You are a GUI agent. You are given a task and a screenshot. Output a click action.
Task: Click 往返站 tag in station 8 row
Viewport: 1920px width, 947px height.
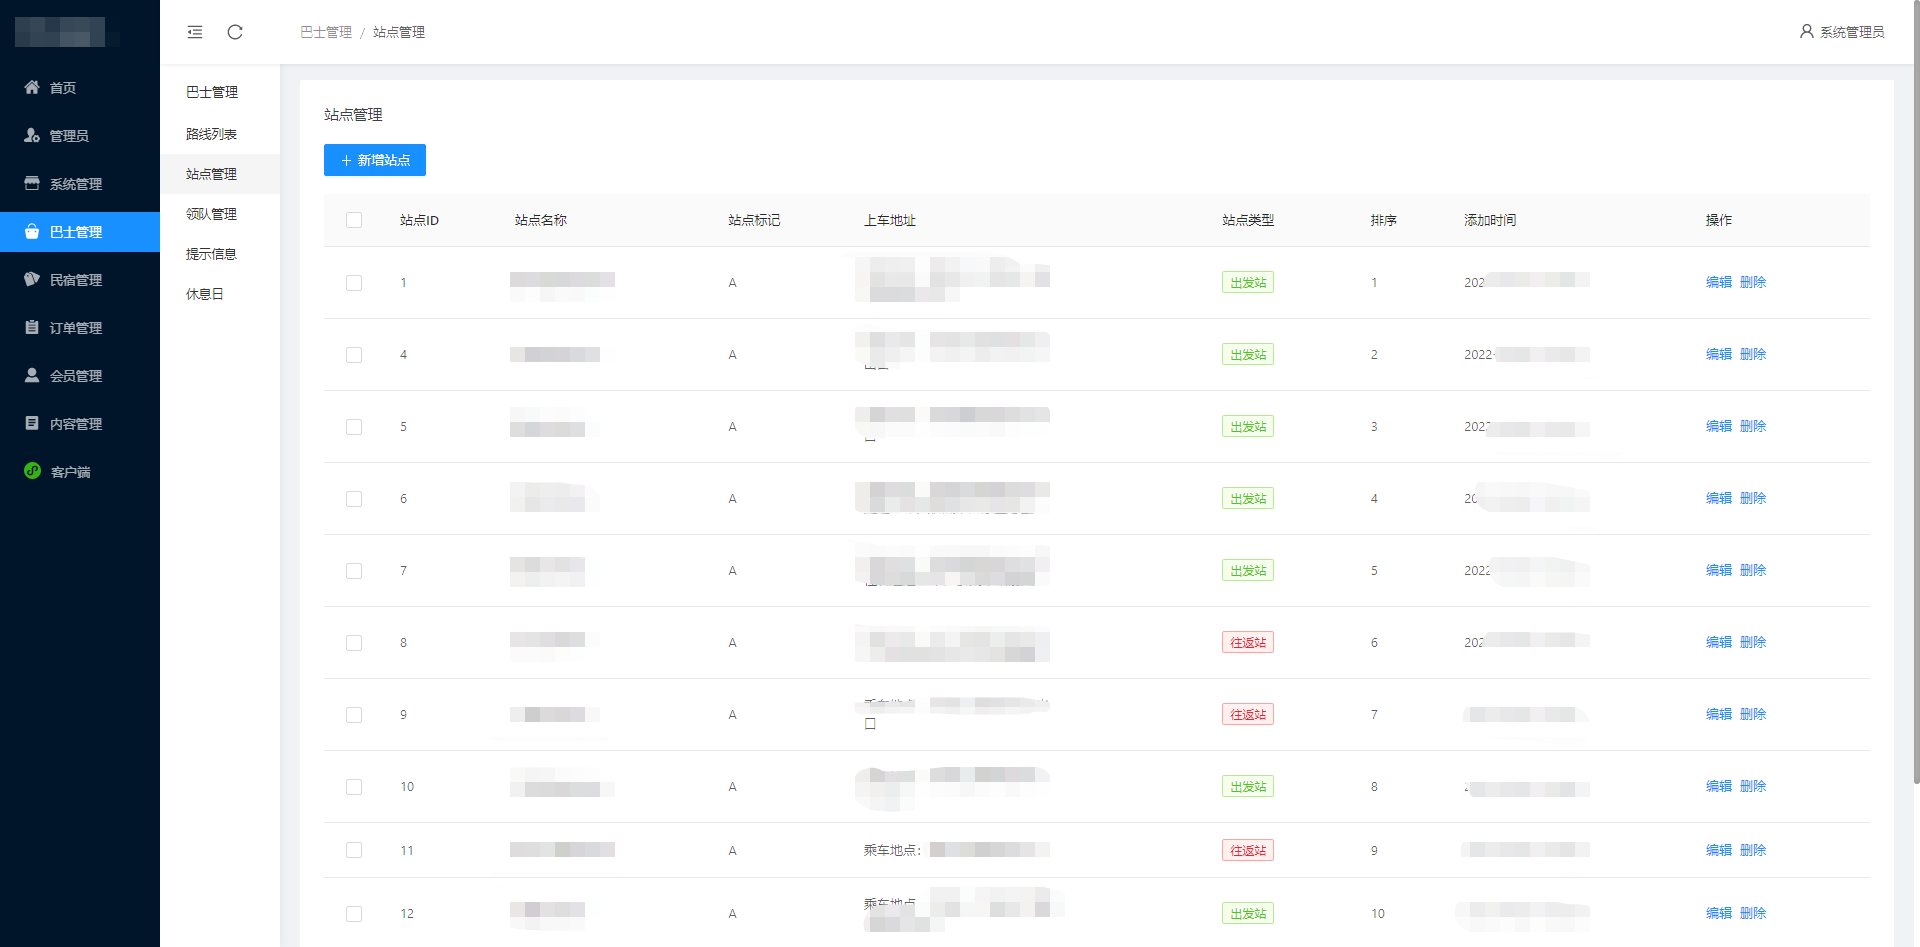pyautogui.click(x=1248, y=643)
